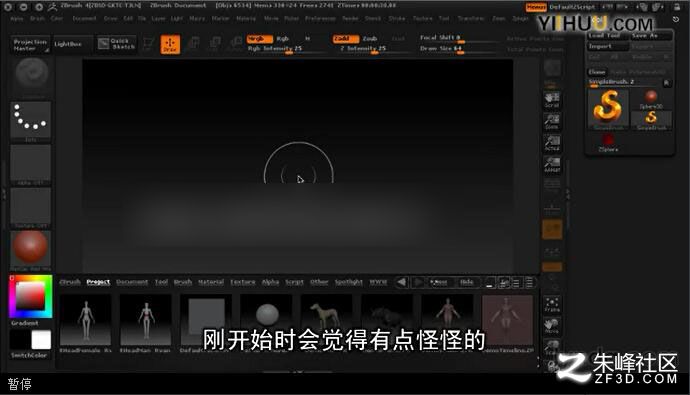Select the Draw mode button
This screenshot has width=690, height=395.
pos(170,44)
